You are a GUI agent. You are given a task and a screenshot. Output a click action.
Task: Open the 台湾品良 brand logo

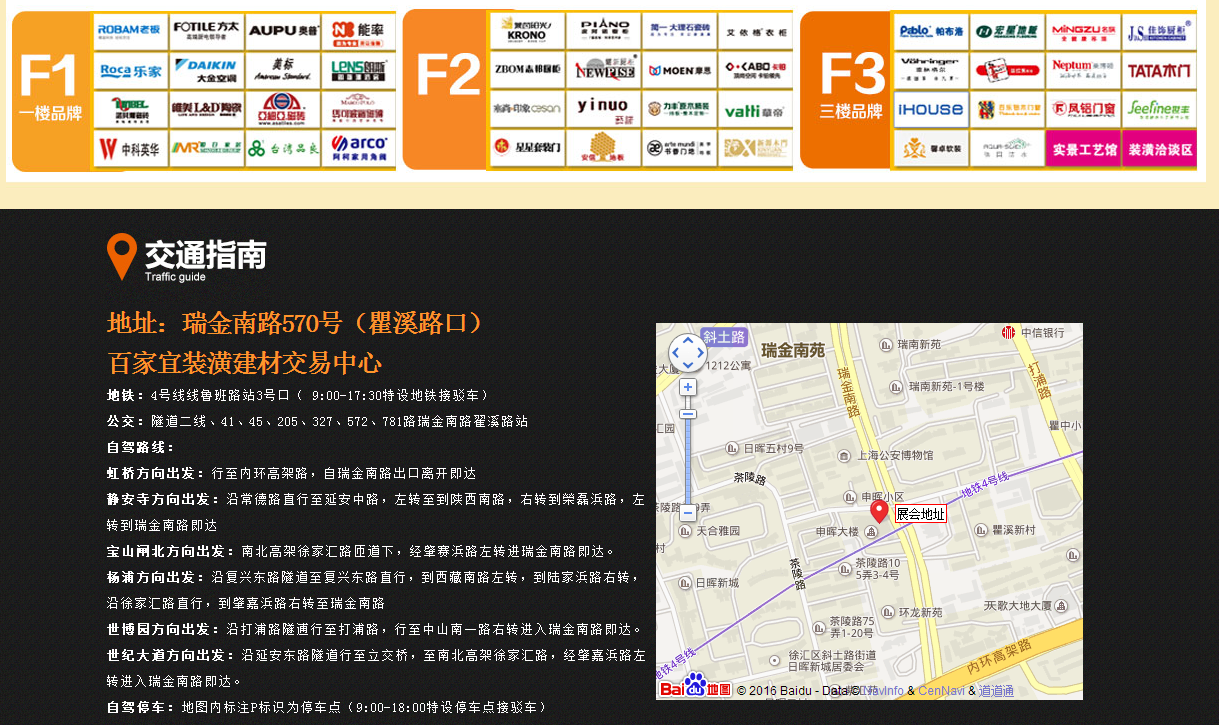click(283, 148)
